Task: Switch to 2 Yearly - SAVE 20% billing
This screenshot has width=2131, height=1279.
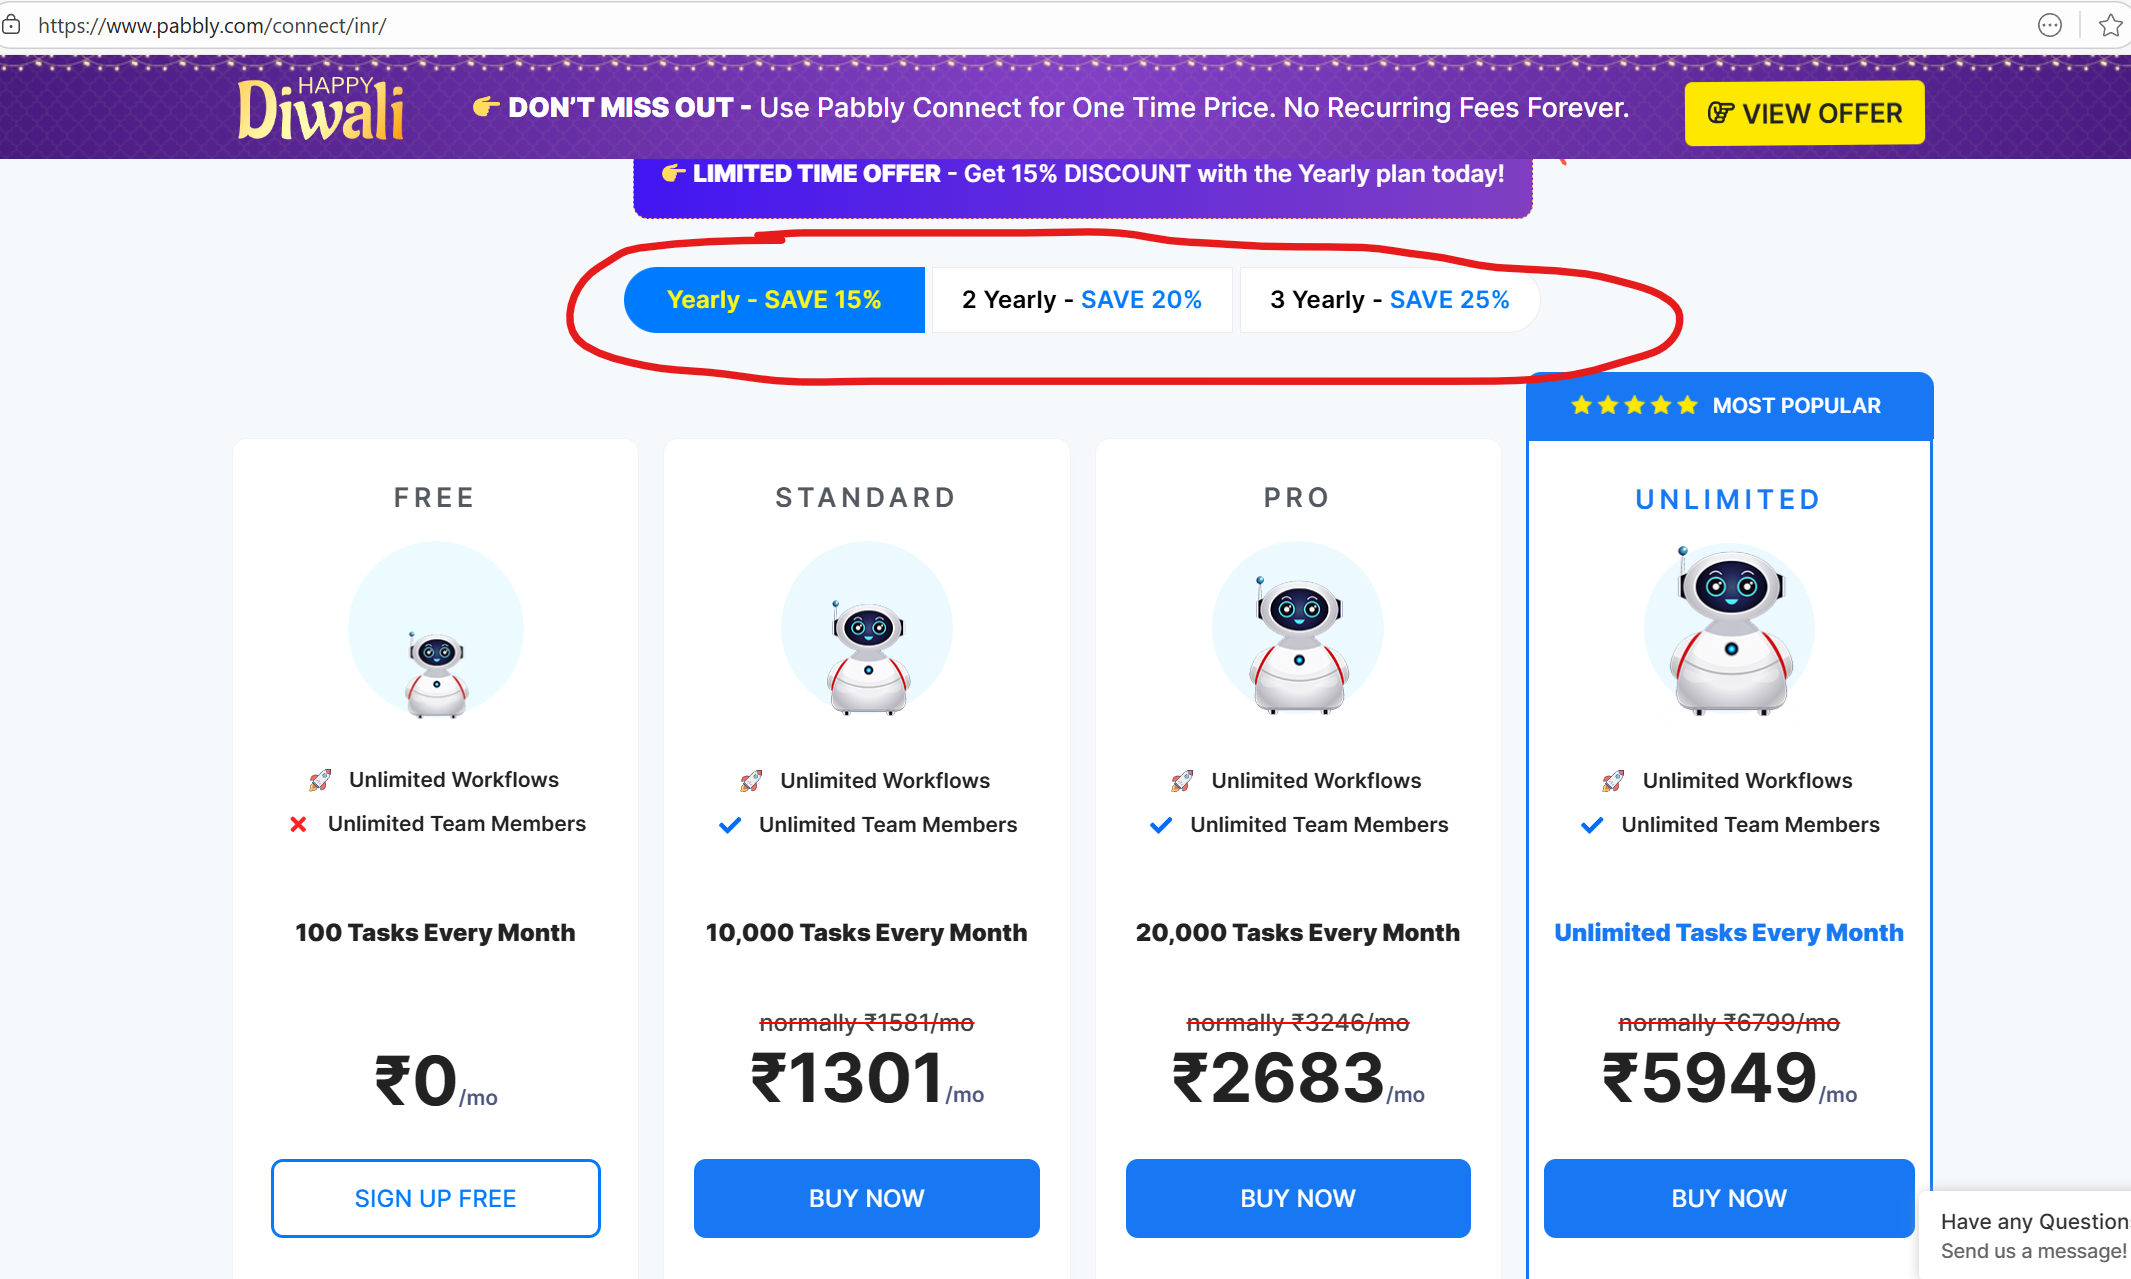Action: point(1082,300)
